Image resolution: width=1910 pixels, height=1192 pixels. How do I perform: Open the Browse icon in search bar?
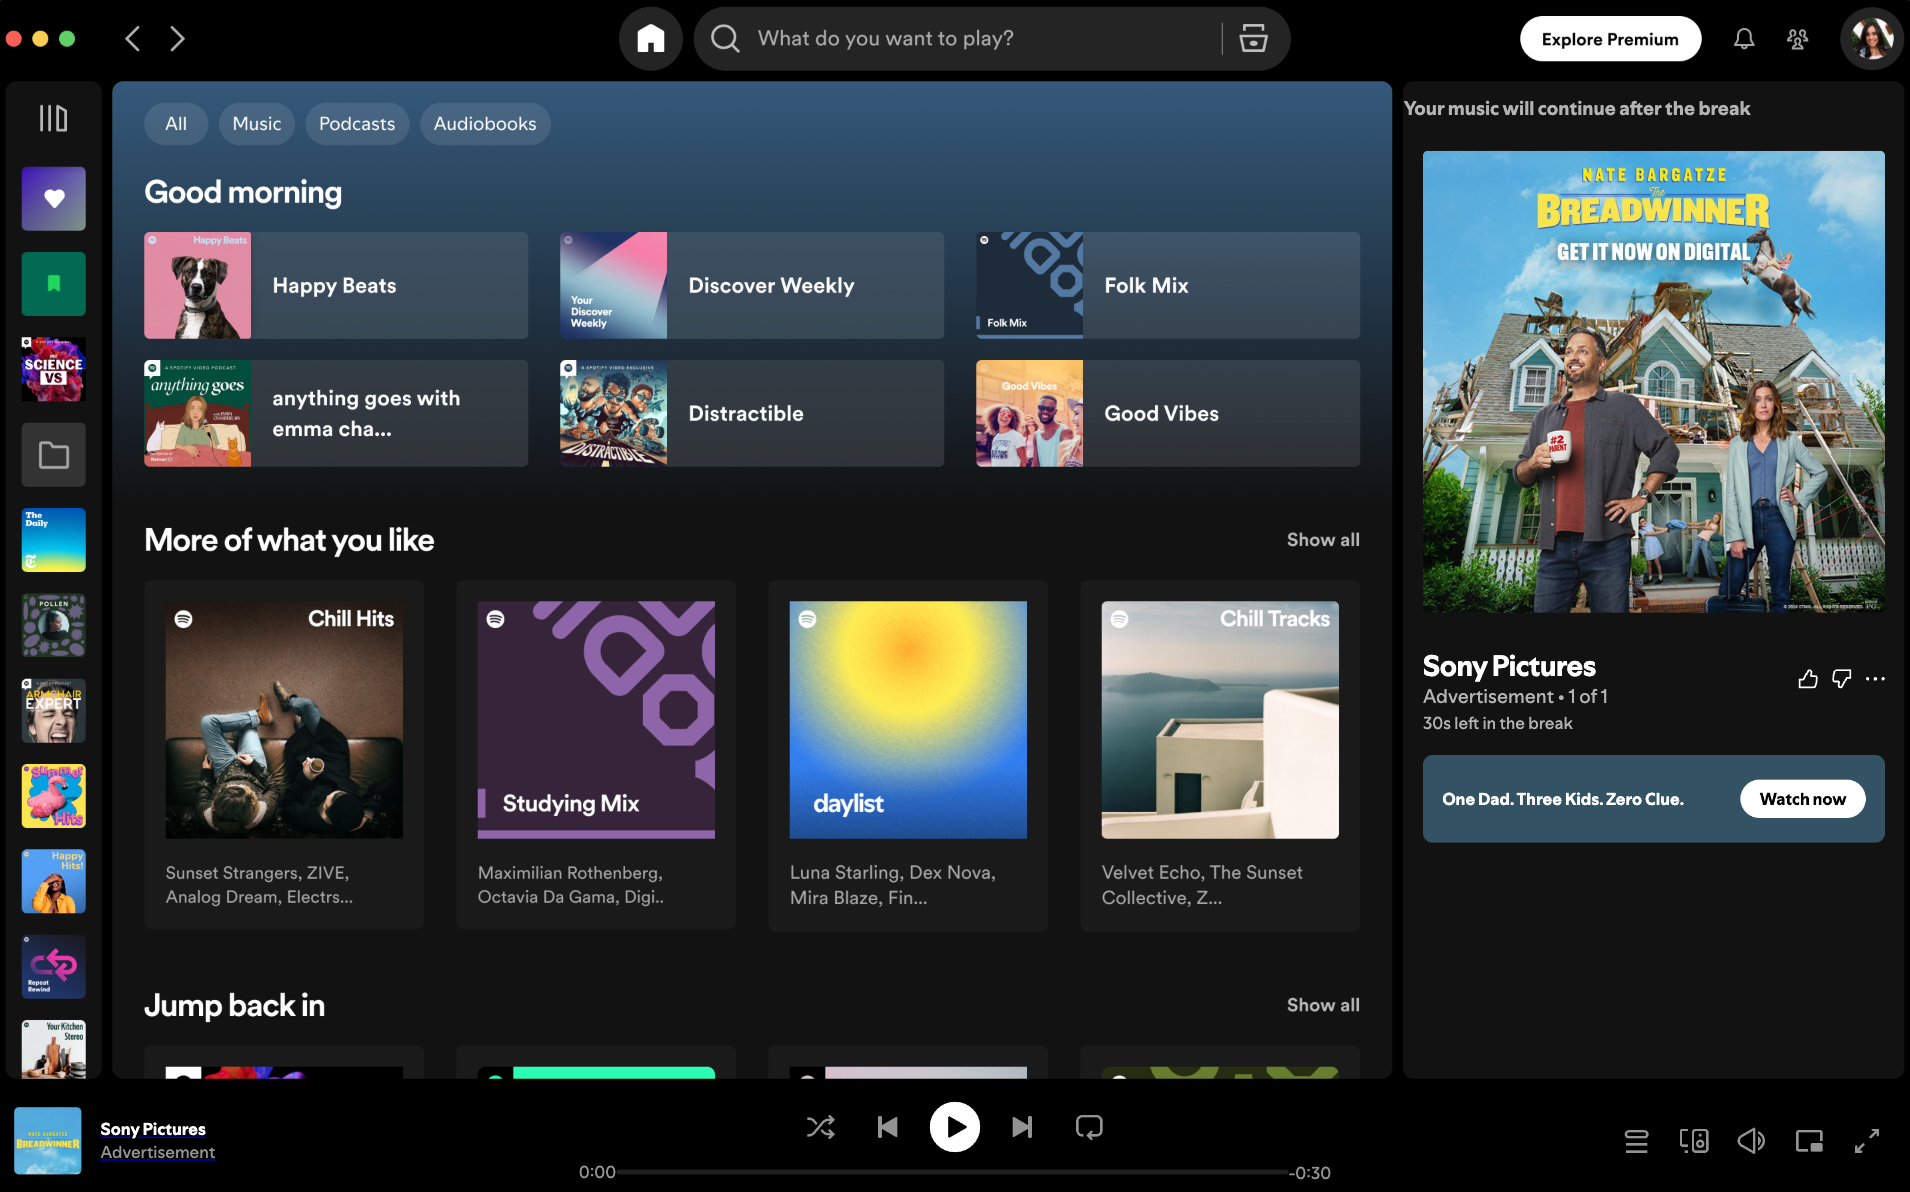pyautogui.click(x=1253, y=39)
